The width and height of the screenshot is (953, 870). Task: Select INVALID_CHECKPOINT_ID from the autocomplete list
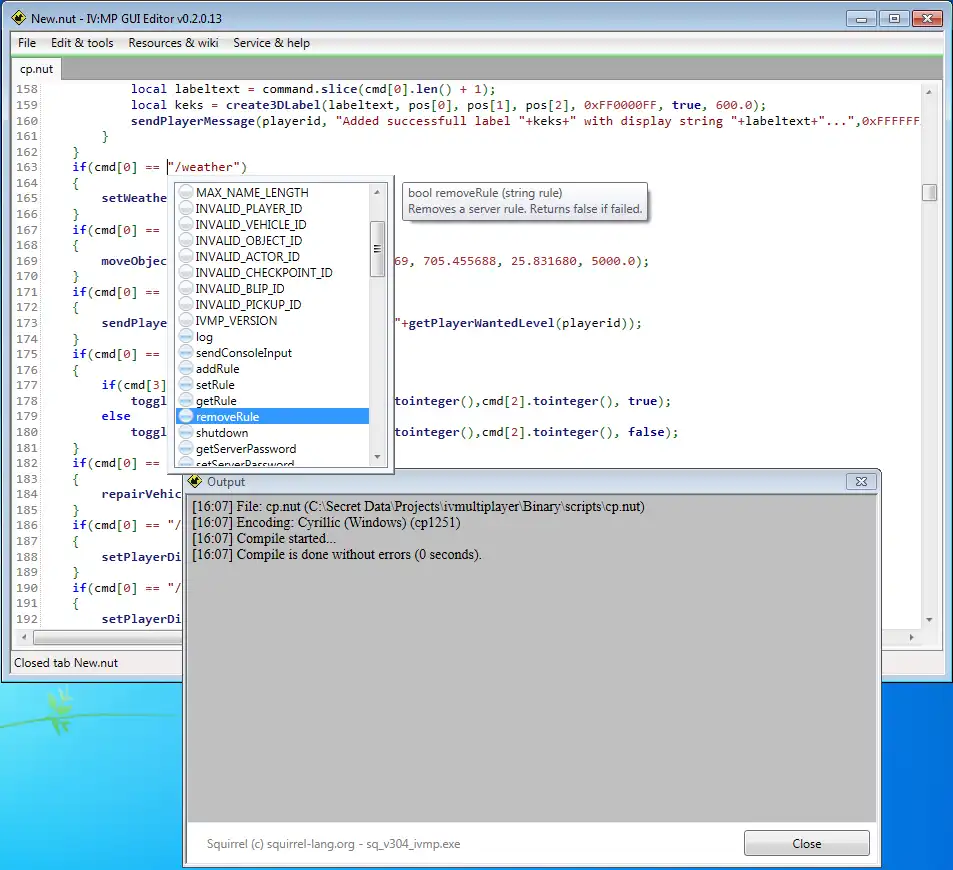click(x=272, y=272)
